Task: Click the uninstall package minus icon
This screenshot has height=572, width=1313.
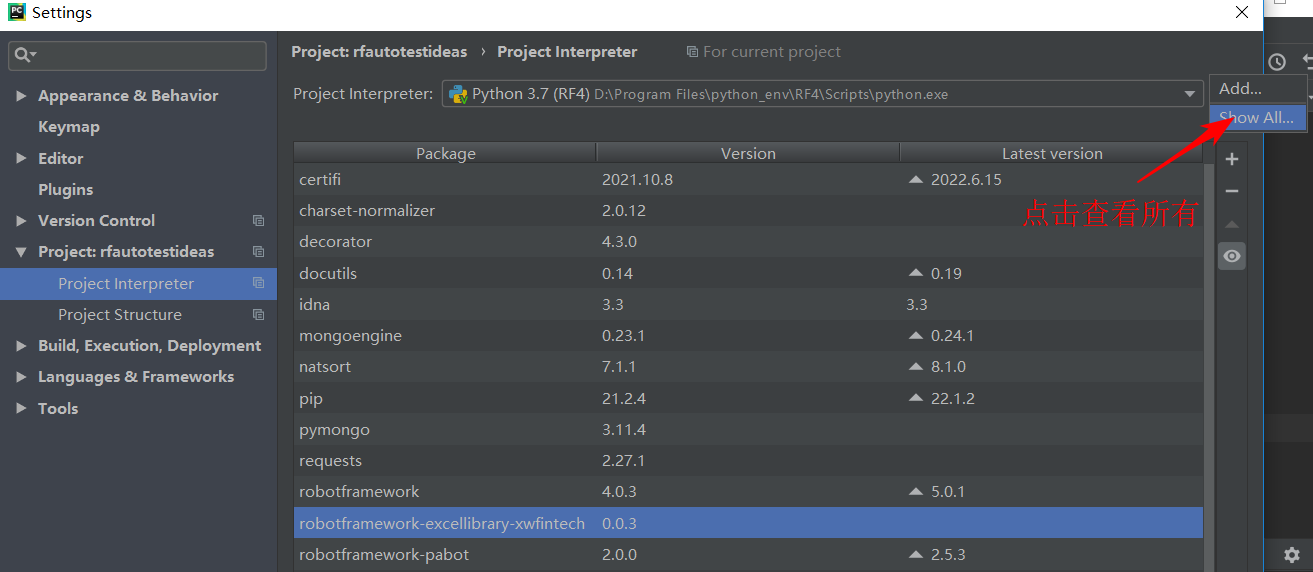Action: tap(1232, 191)
